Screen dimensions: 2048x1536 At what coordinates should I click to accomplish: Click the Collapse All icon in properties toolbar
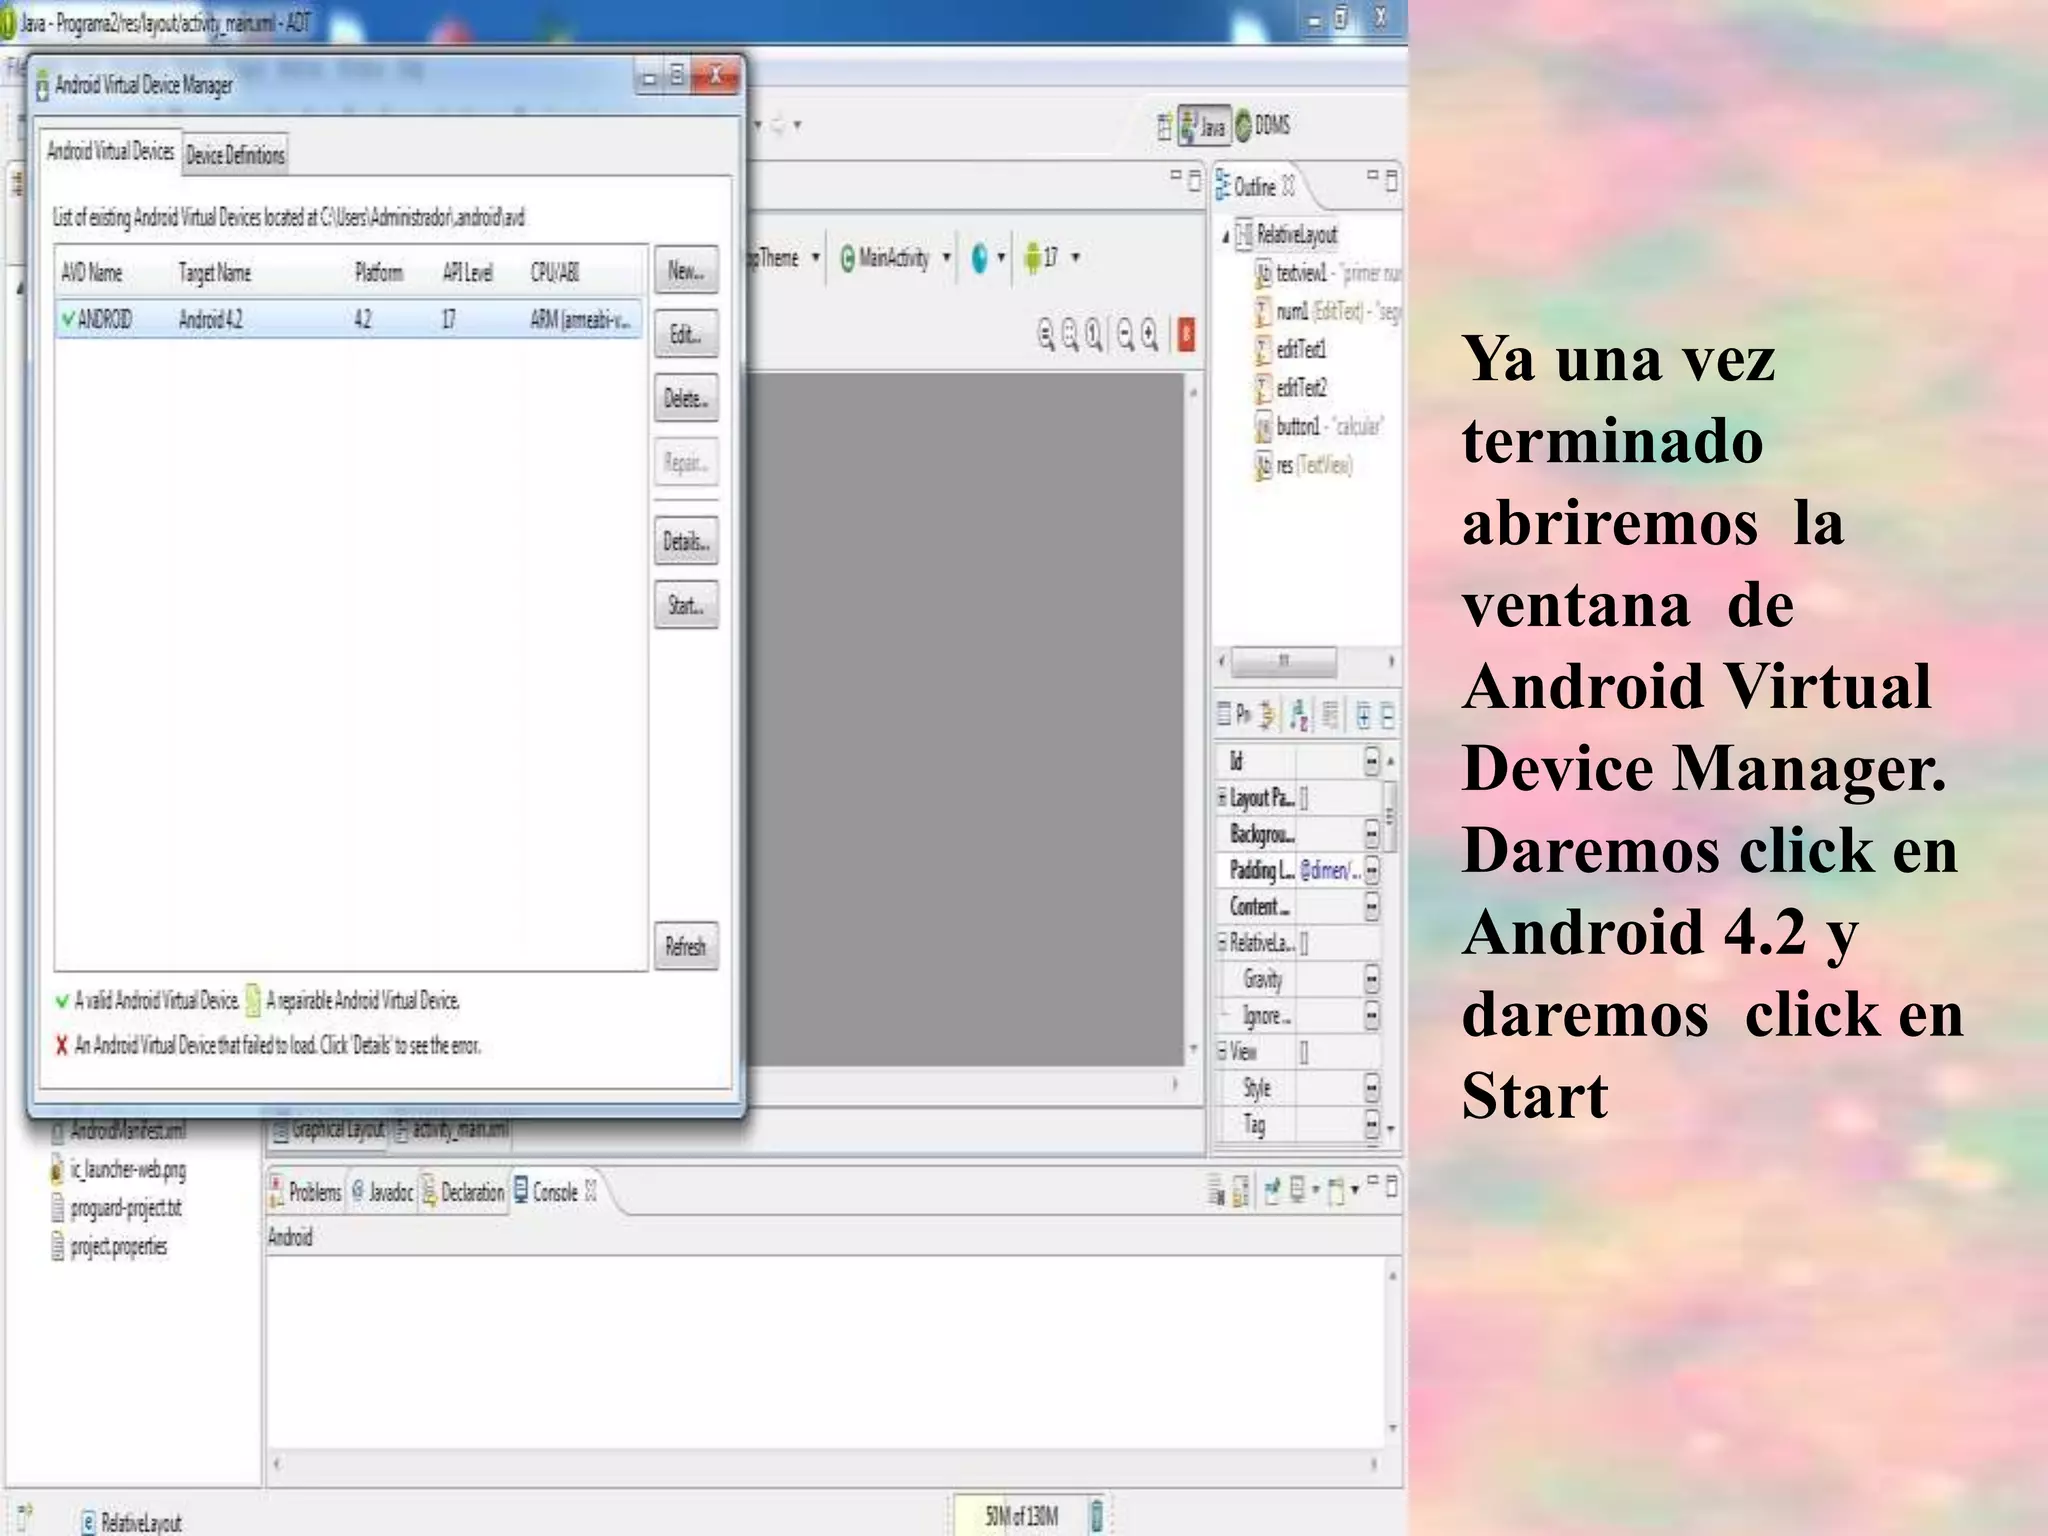(1388, 715)
